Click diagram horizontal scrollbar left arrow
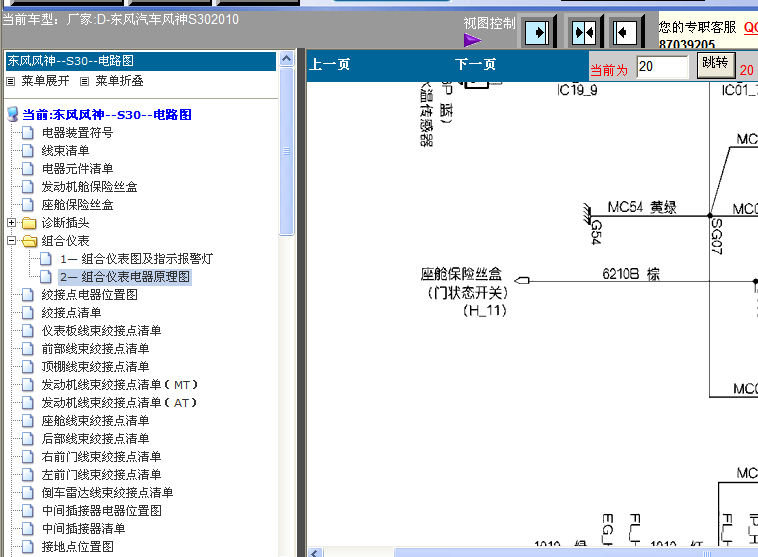 316,553
